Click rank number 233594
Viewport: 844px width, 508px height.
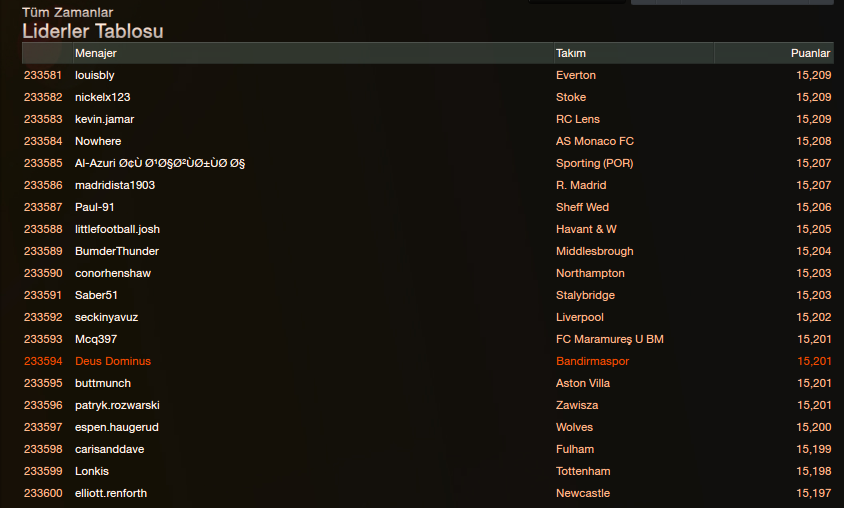pyautogui.click(x=43, y=362)
